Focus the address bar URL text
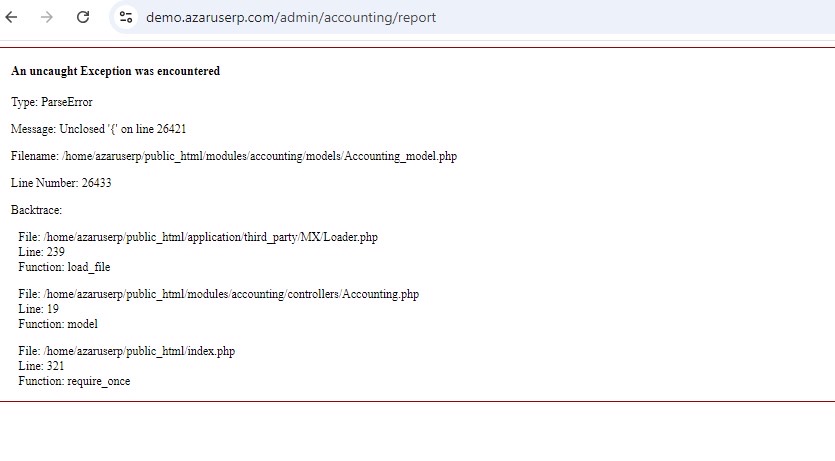 (x=290, y=17)
